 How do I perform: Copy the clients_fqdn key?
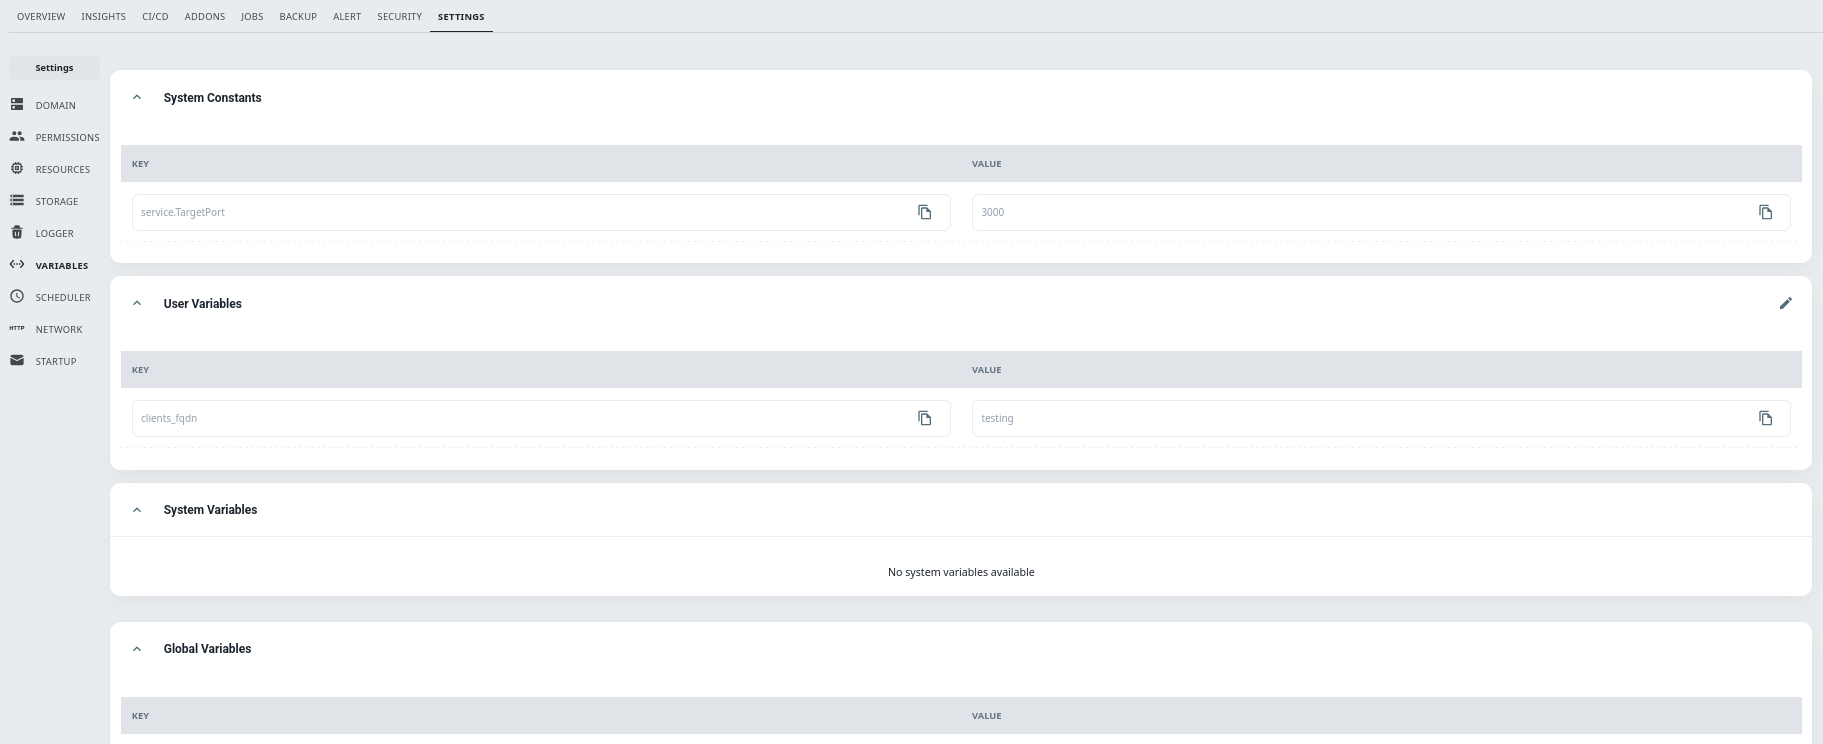925,418
